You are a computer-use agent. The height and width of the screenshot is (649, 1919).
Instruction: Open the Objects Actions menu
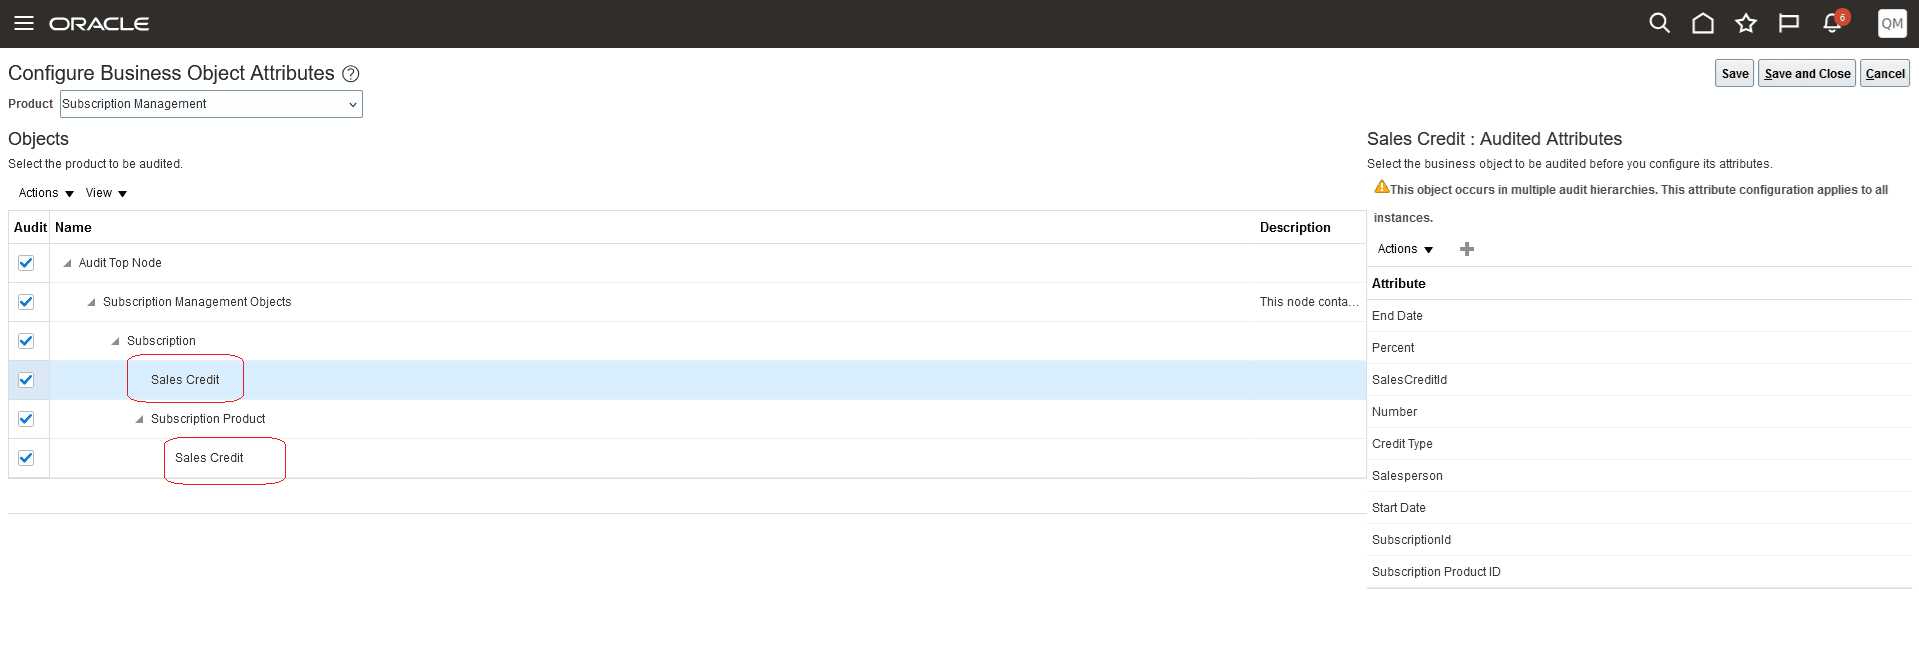click(x=46, y=193)
